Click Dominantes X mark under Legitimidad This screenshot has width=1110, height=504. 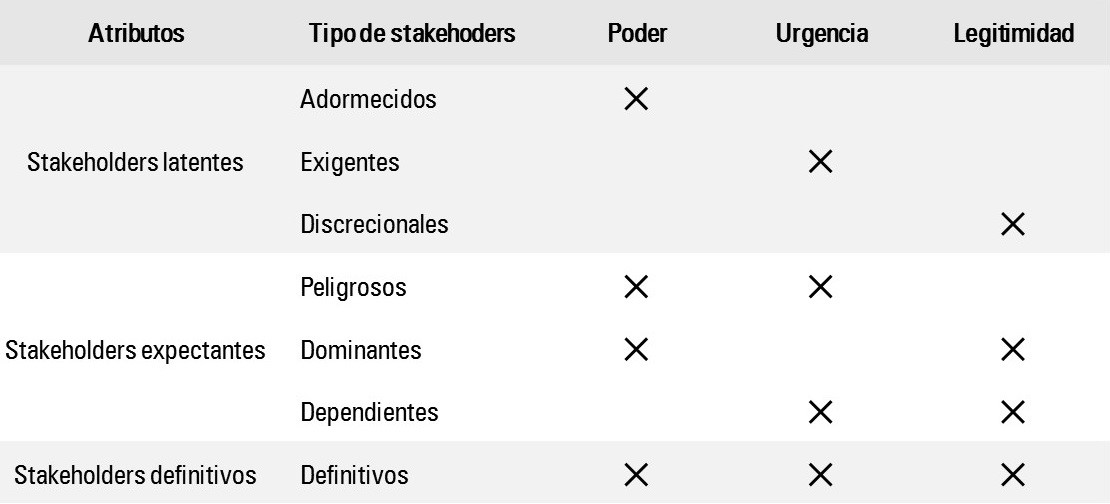coord(1012,350)
